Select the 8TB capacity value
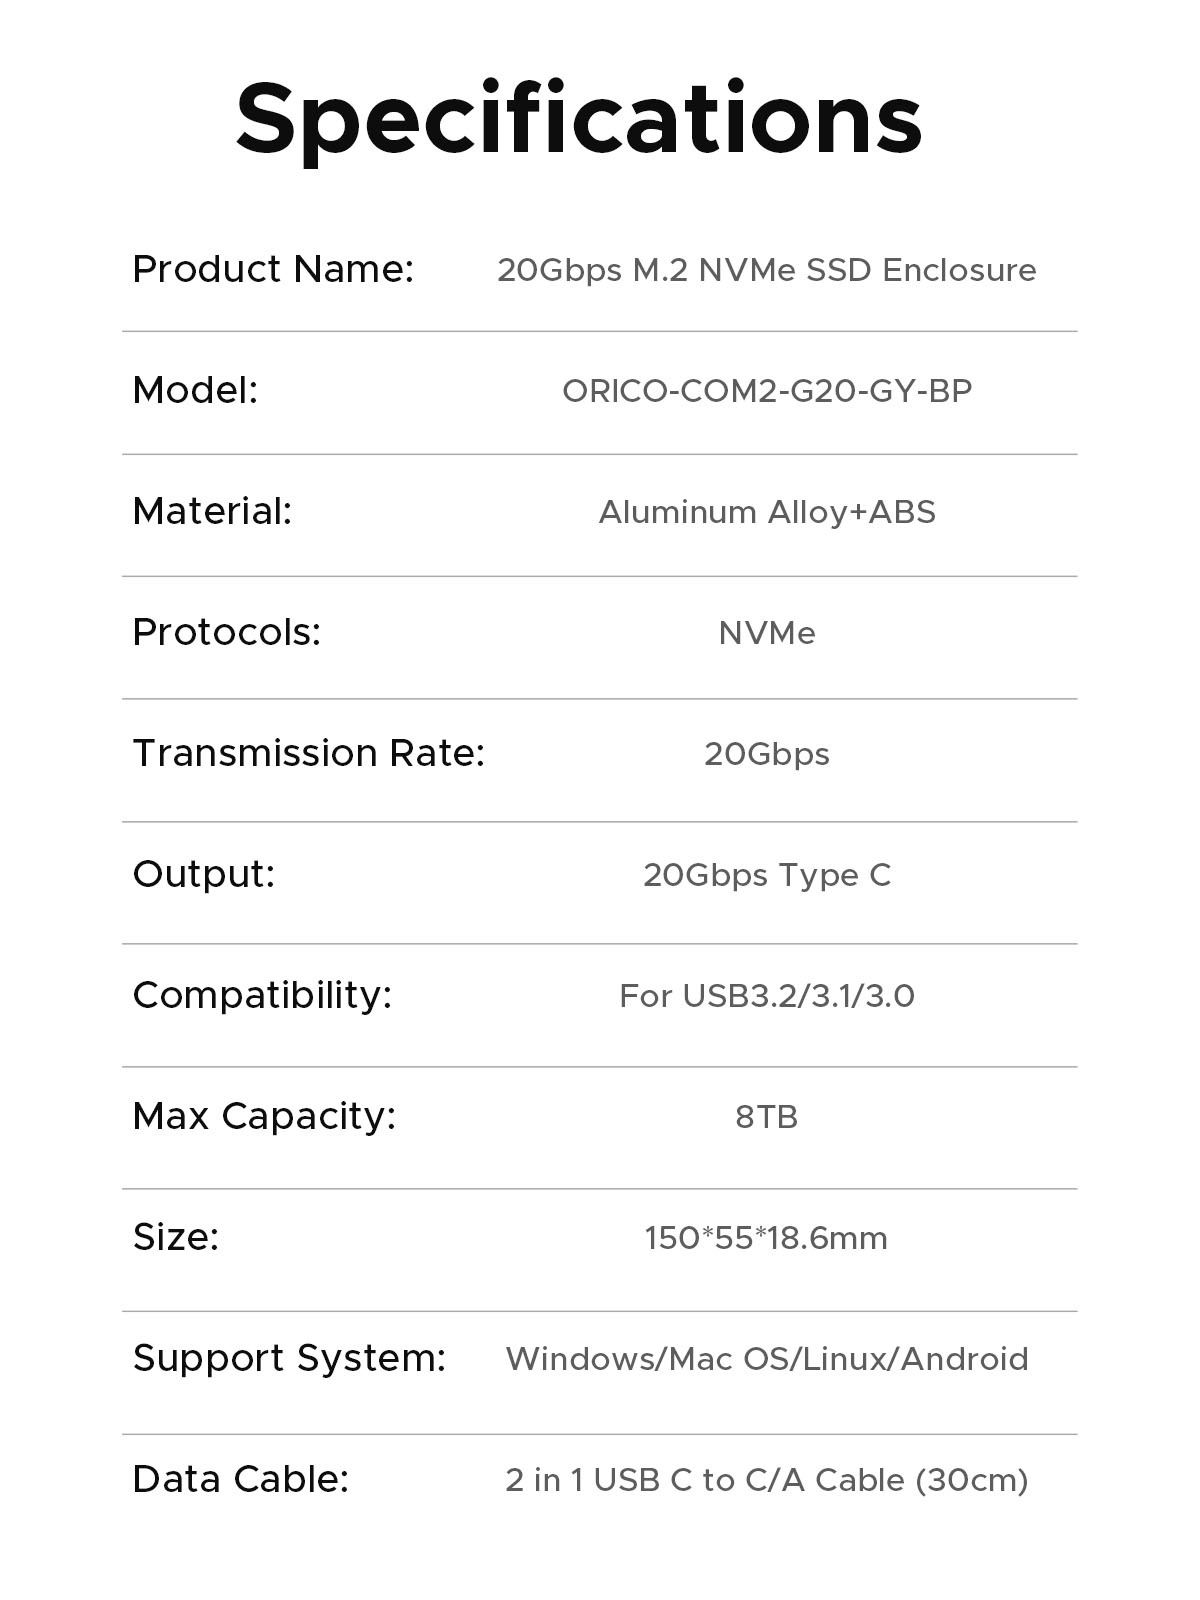Viewport: 1200px width, 1600px height. [x=766, y=1117]
